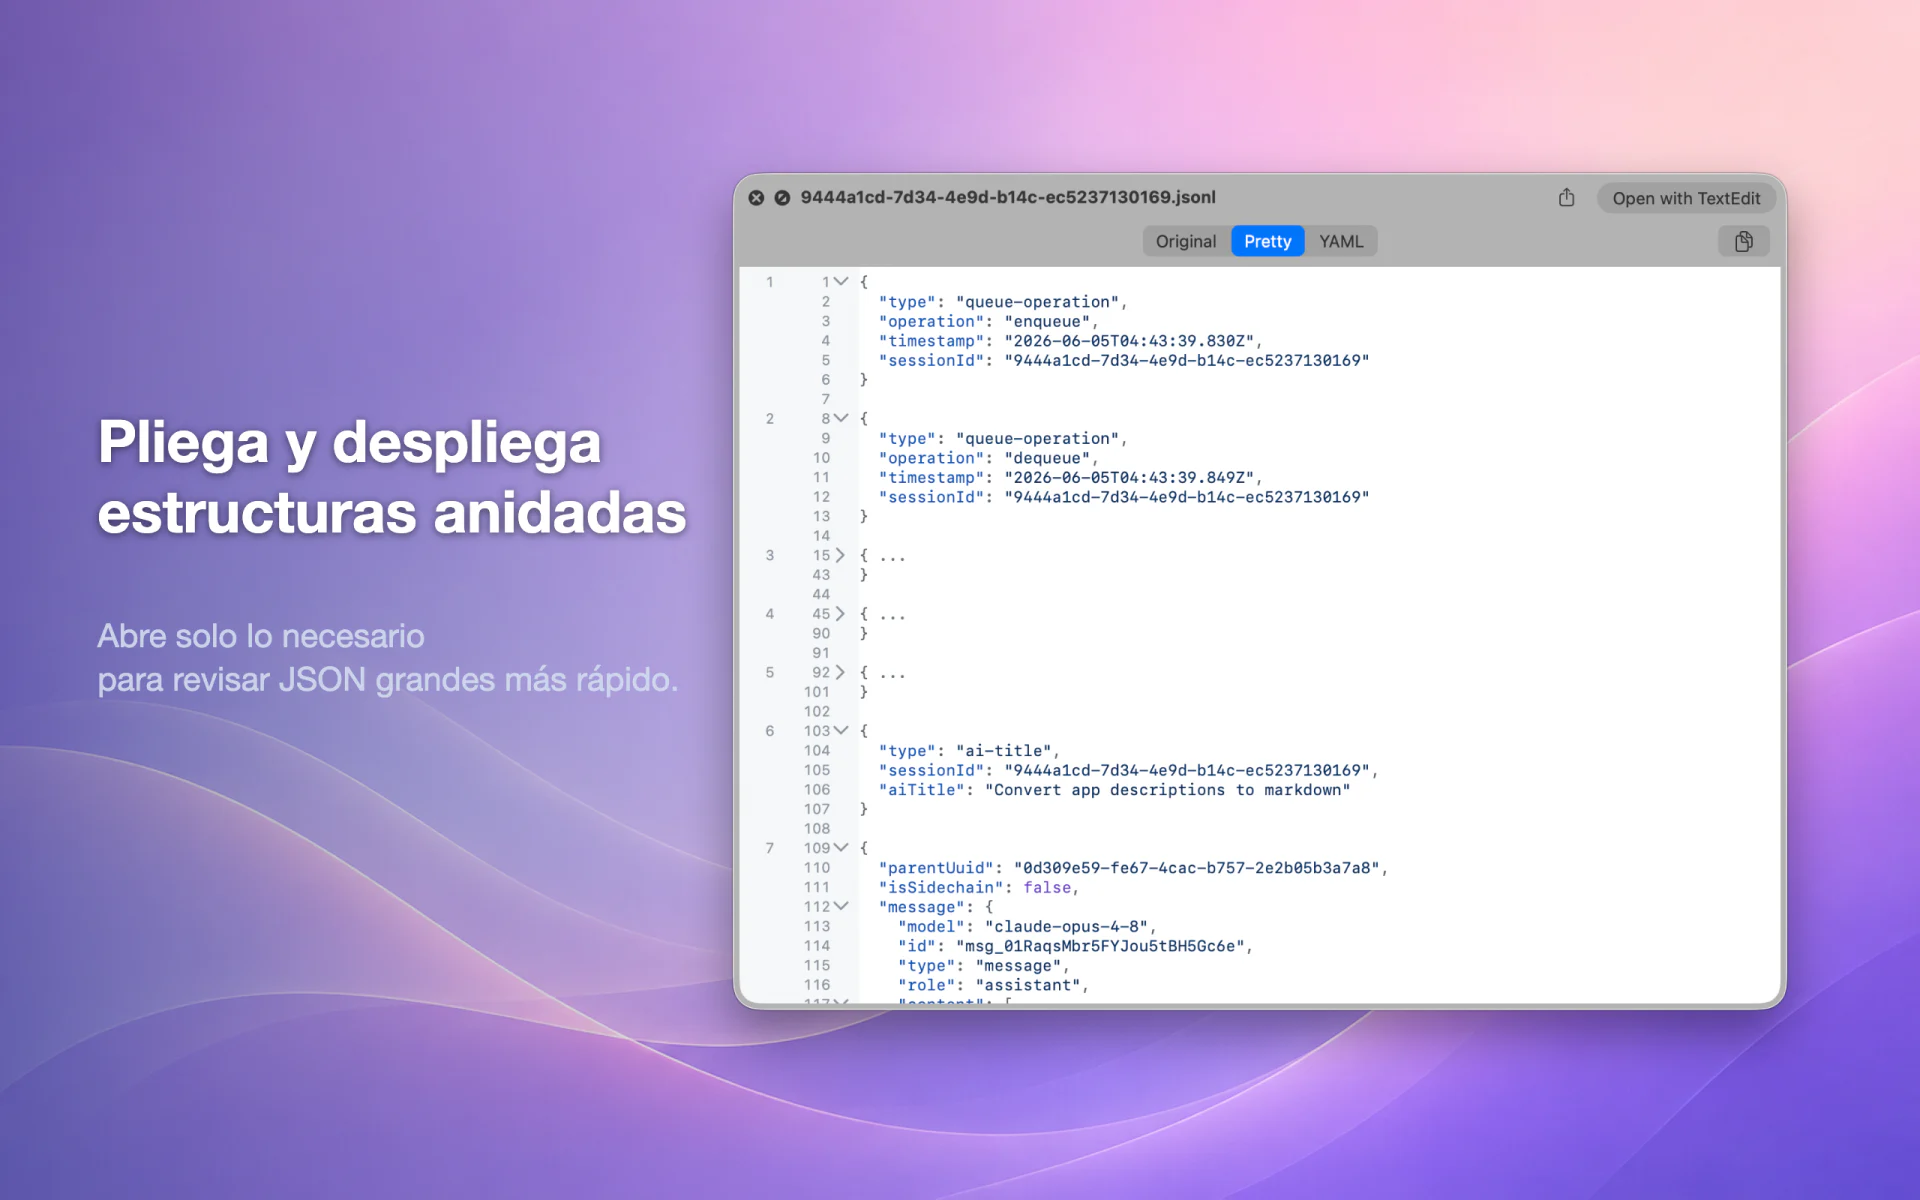This screenshot has height=1200, width=1920.
Task: Switch to the Original view tab
Action: pos(1186,241)
